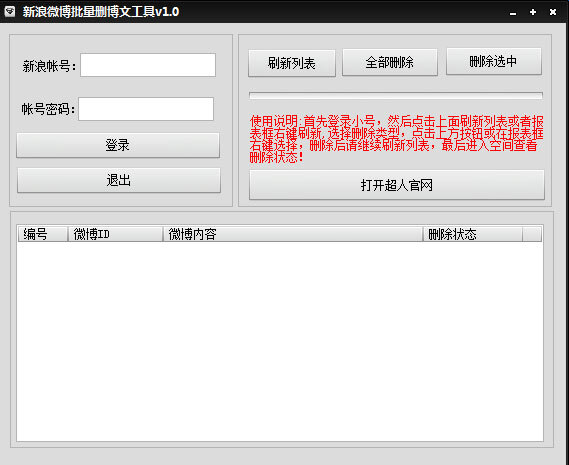Maximize window with the plus icon
The width and height of the screenshot is (569, 465).
coord(533,12)
